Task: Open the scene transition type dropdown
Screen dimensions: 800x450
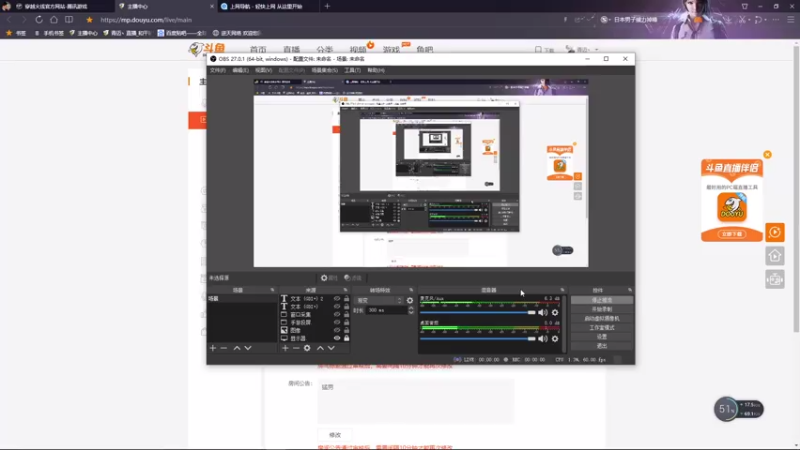Action: pyautogui.click(x=379, y=301)
